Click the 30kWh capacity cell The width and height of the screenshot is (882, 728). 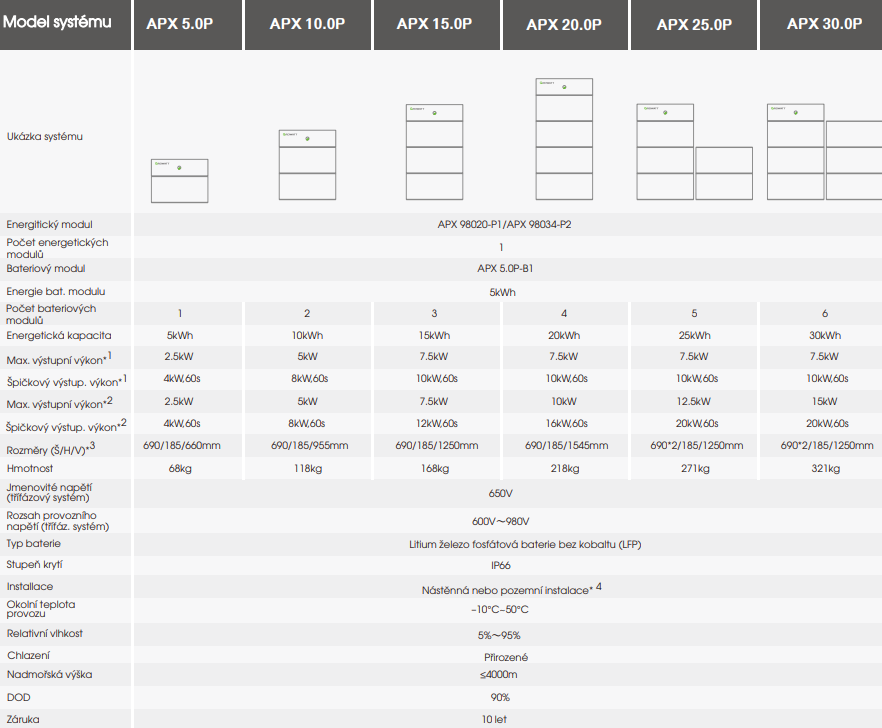(x=825, y=335)
